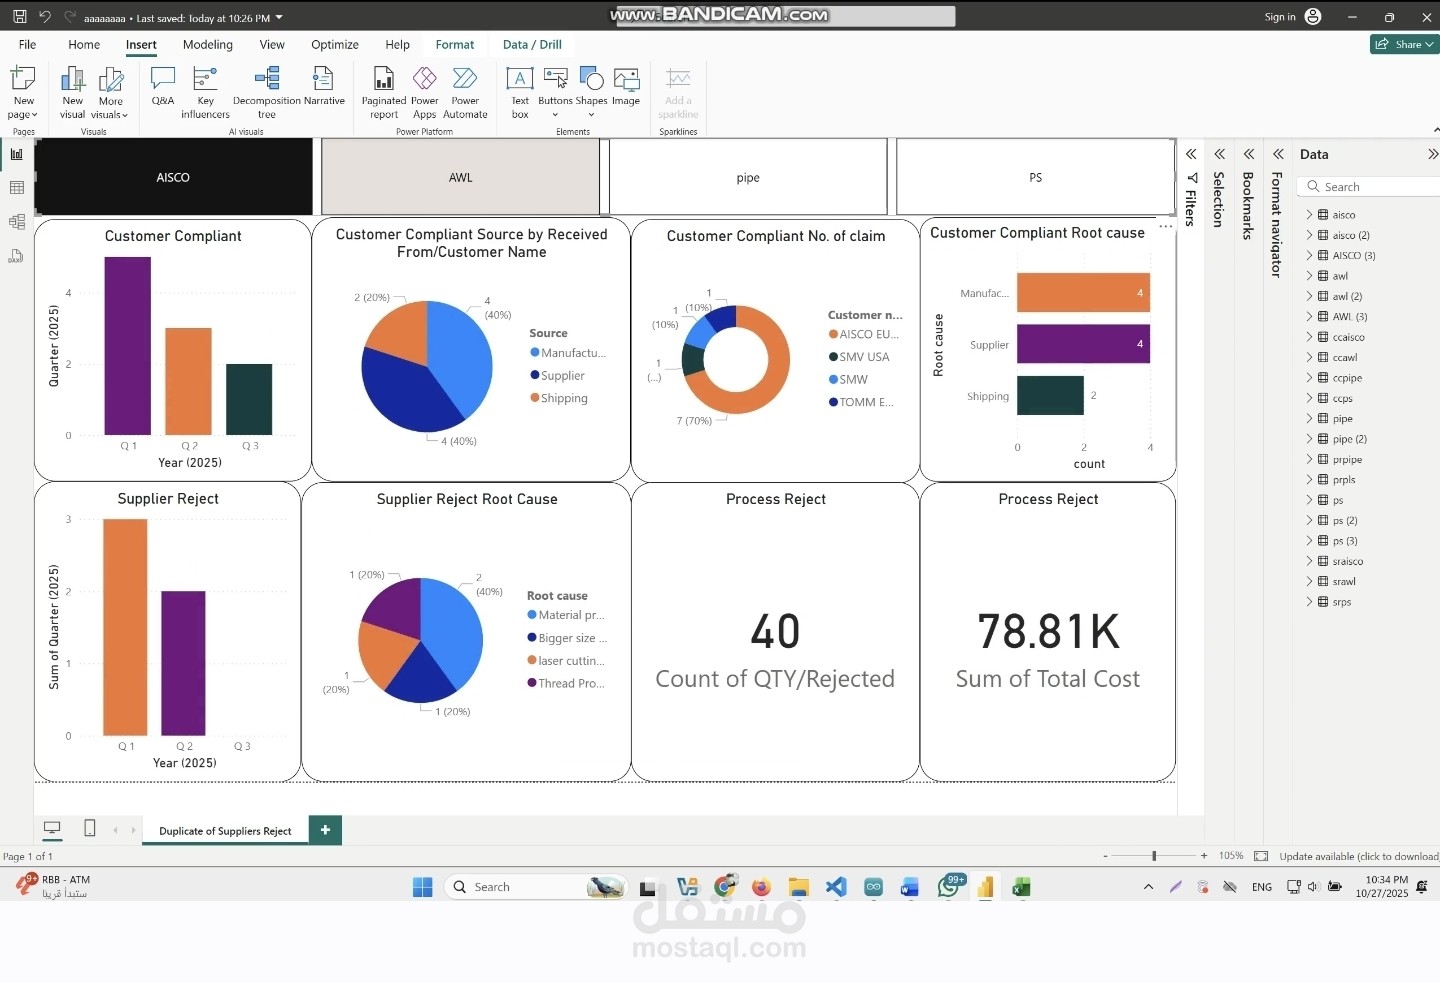Open the Buttons dropdown
The height and width of the screenshot is (983, 1440).
pyautogui.click(x=555, y=92)
